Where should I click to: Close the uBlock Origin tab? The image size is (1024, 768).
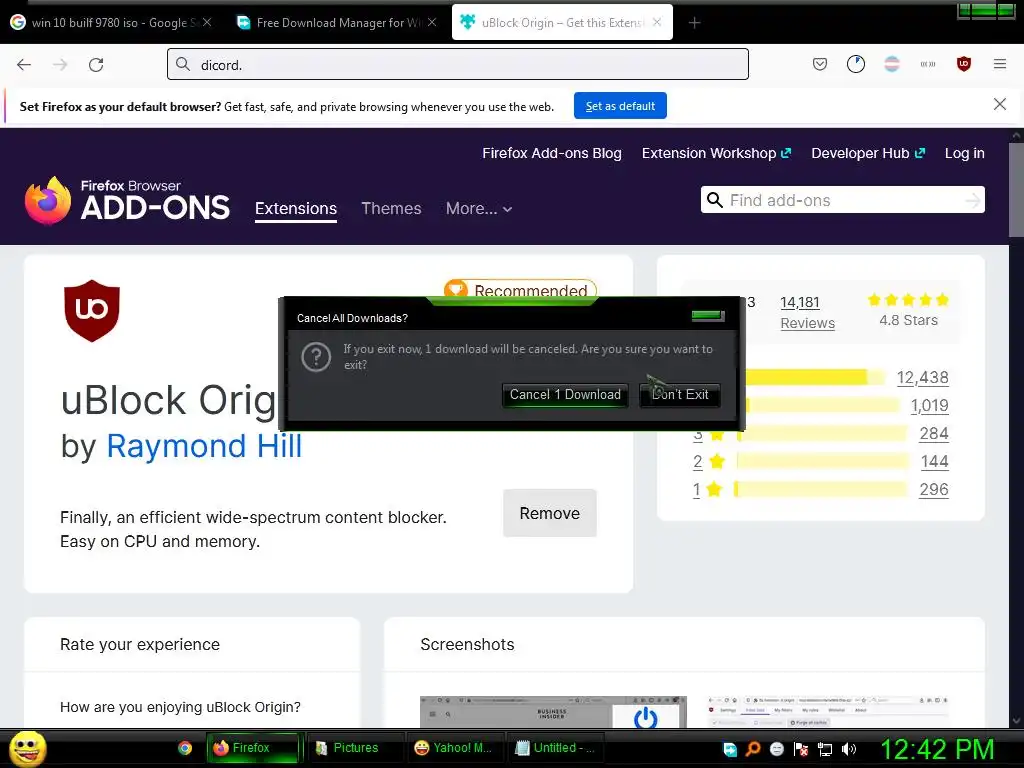click(657, 22)
